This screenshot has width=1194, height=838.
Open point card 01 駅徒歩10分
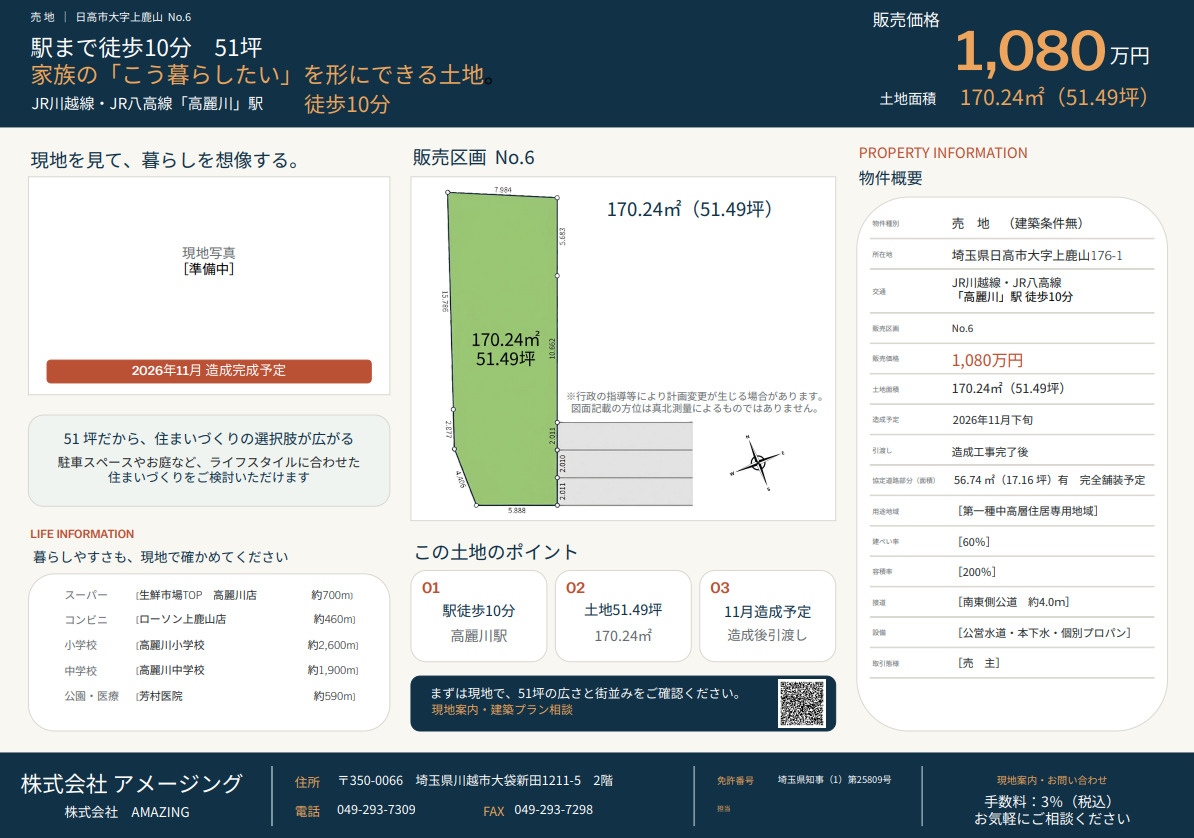(x=478, y=616)
